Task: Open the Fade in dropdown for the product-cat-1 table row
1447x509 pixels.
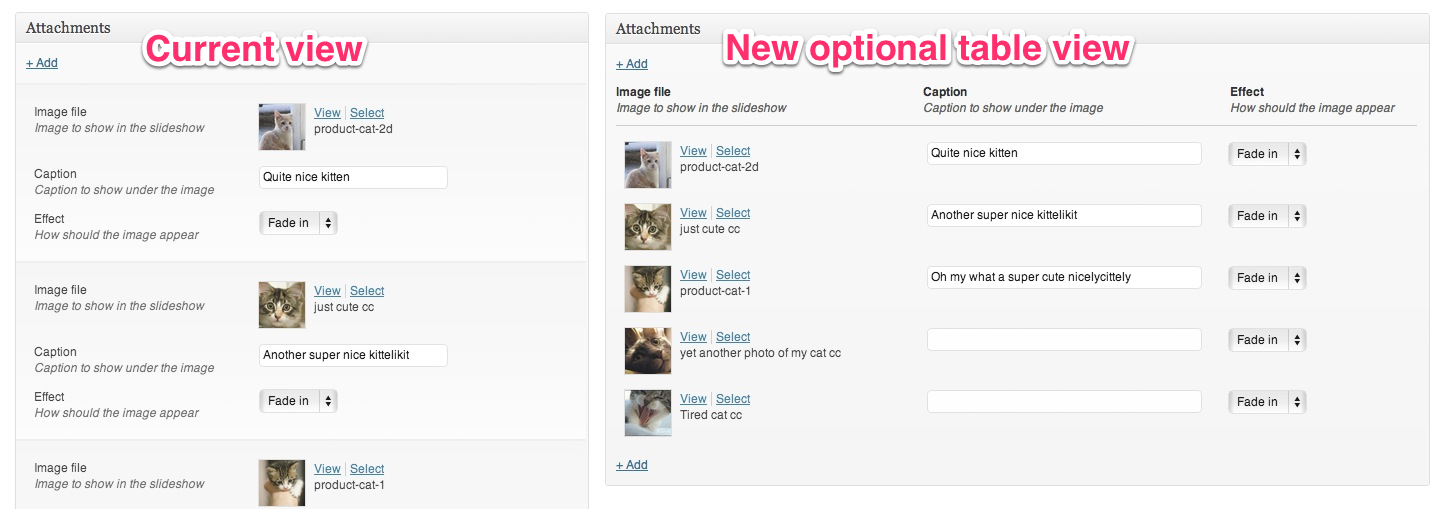Action: tap(1267, 278)
